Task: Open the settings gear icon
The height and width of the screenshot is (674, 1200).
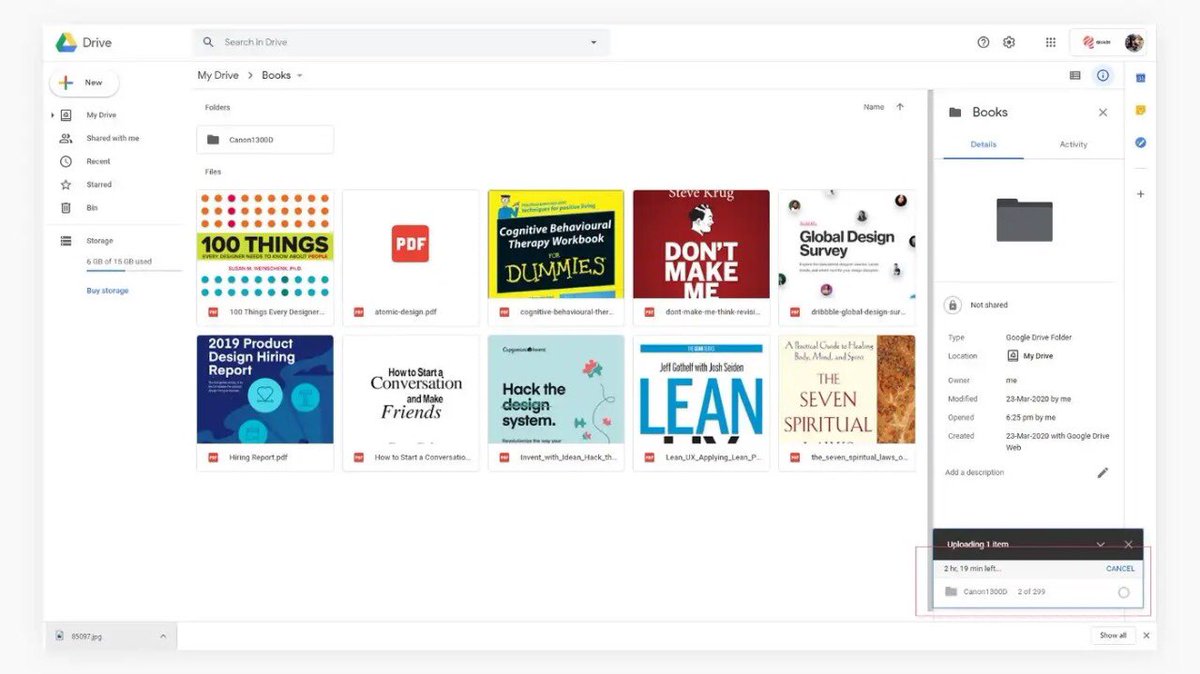Action: (x=1009, y=42)
